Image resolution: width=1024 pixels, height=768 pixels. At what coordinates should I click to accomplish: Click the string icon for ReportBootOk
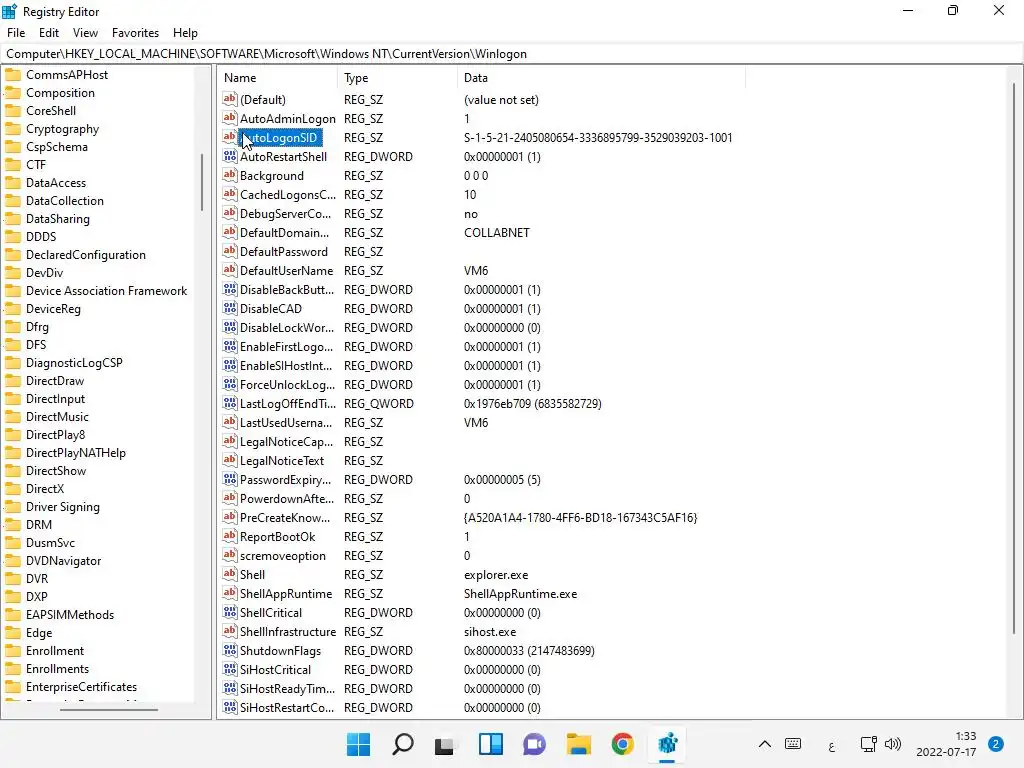pos(229,536)
